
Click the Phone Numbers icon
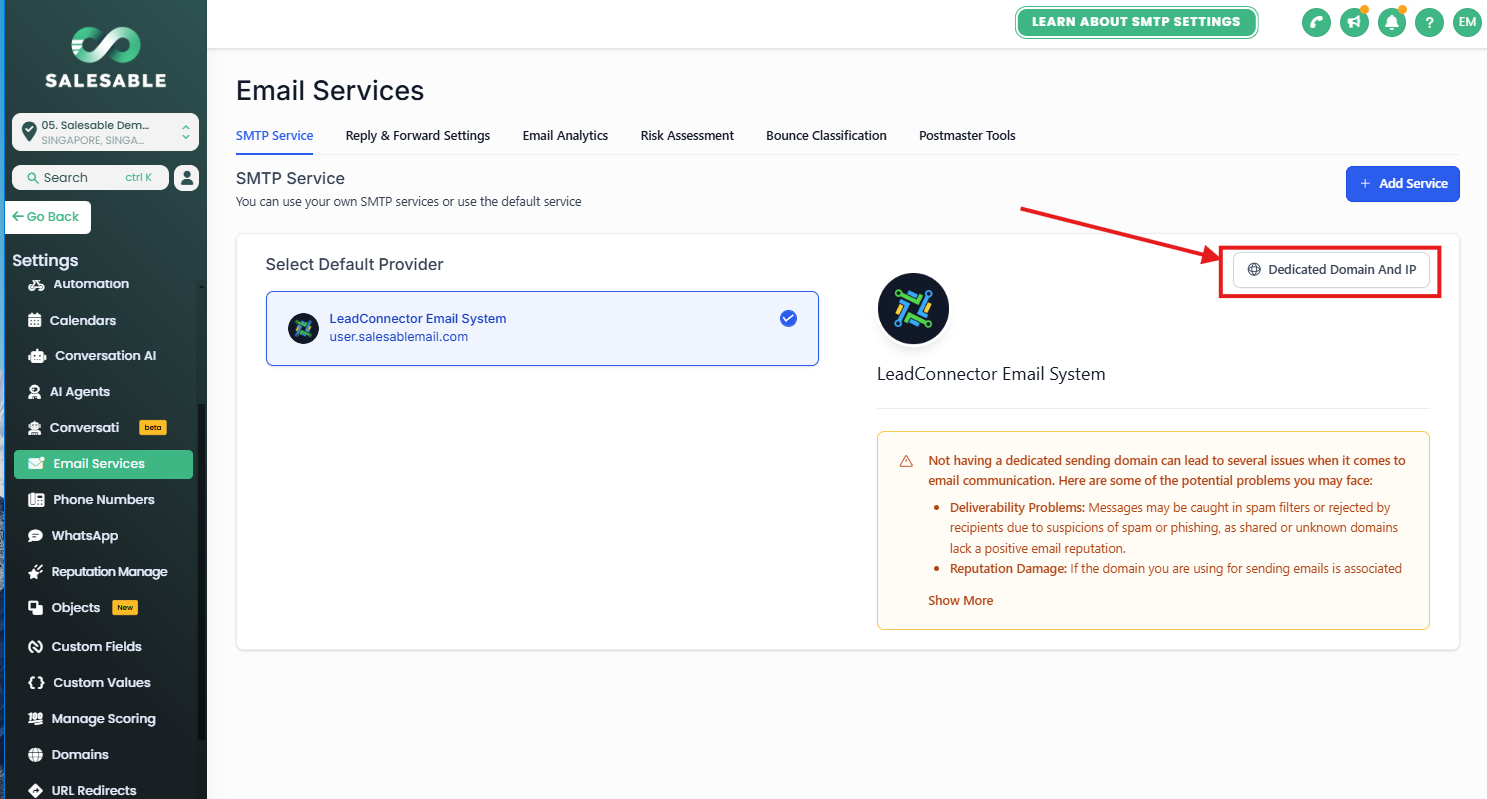pyautogui.click(x=36, y=500)
